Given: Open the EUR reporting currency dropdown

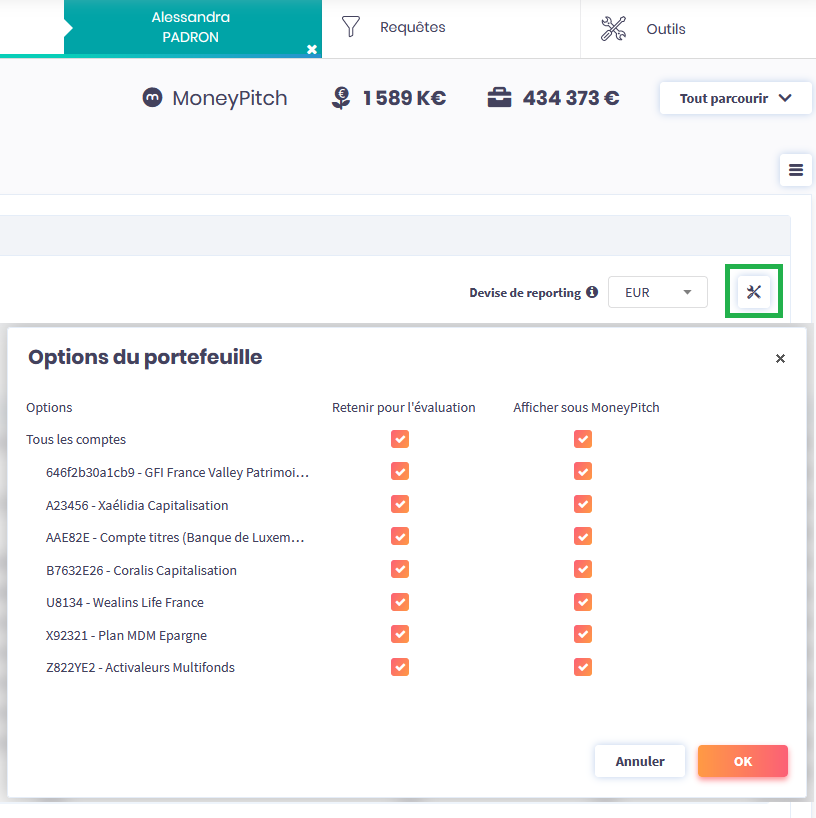Looking at the screenshot, I should click(657, 293).
